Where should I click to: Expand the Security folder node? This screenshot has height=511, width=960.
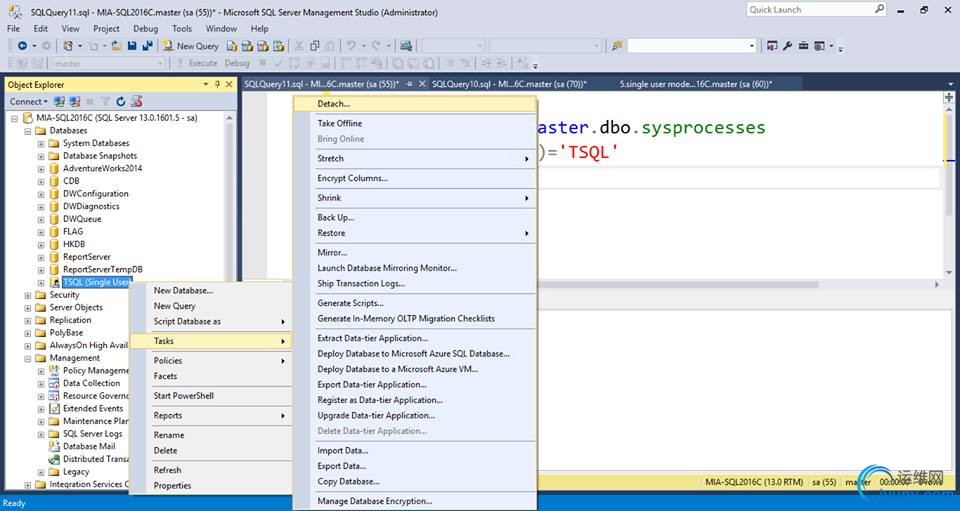28,295
